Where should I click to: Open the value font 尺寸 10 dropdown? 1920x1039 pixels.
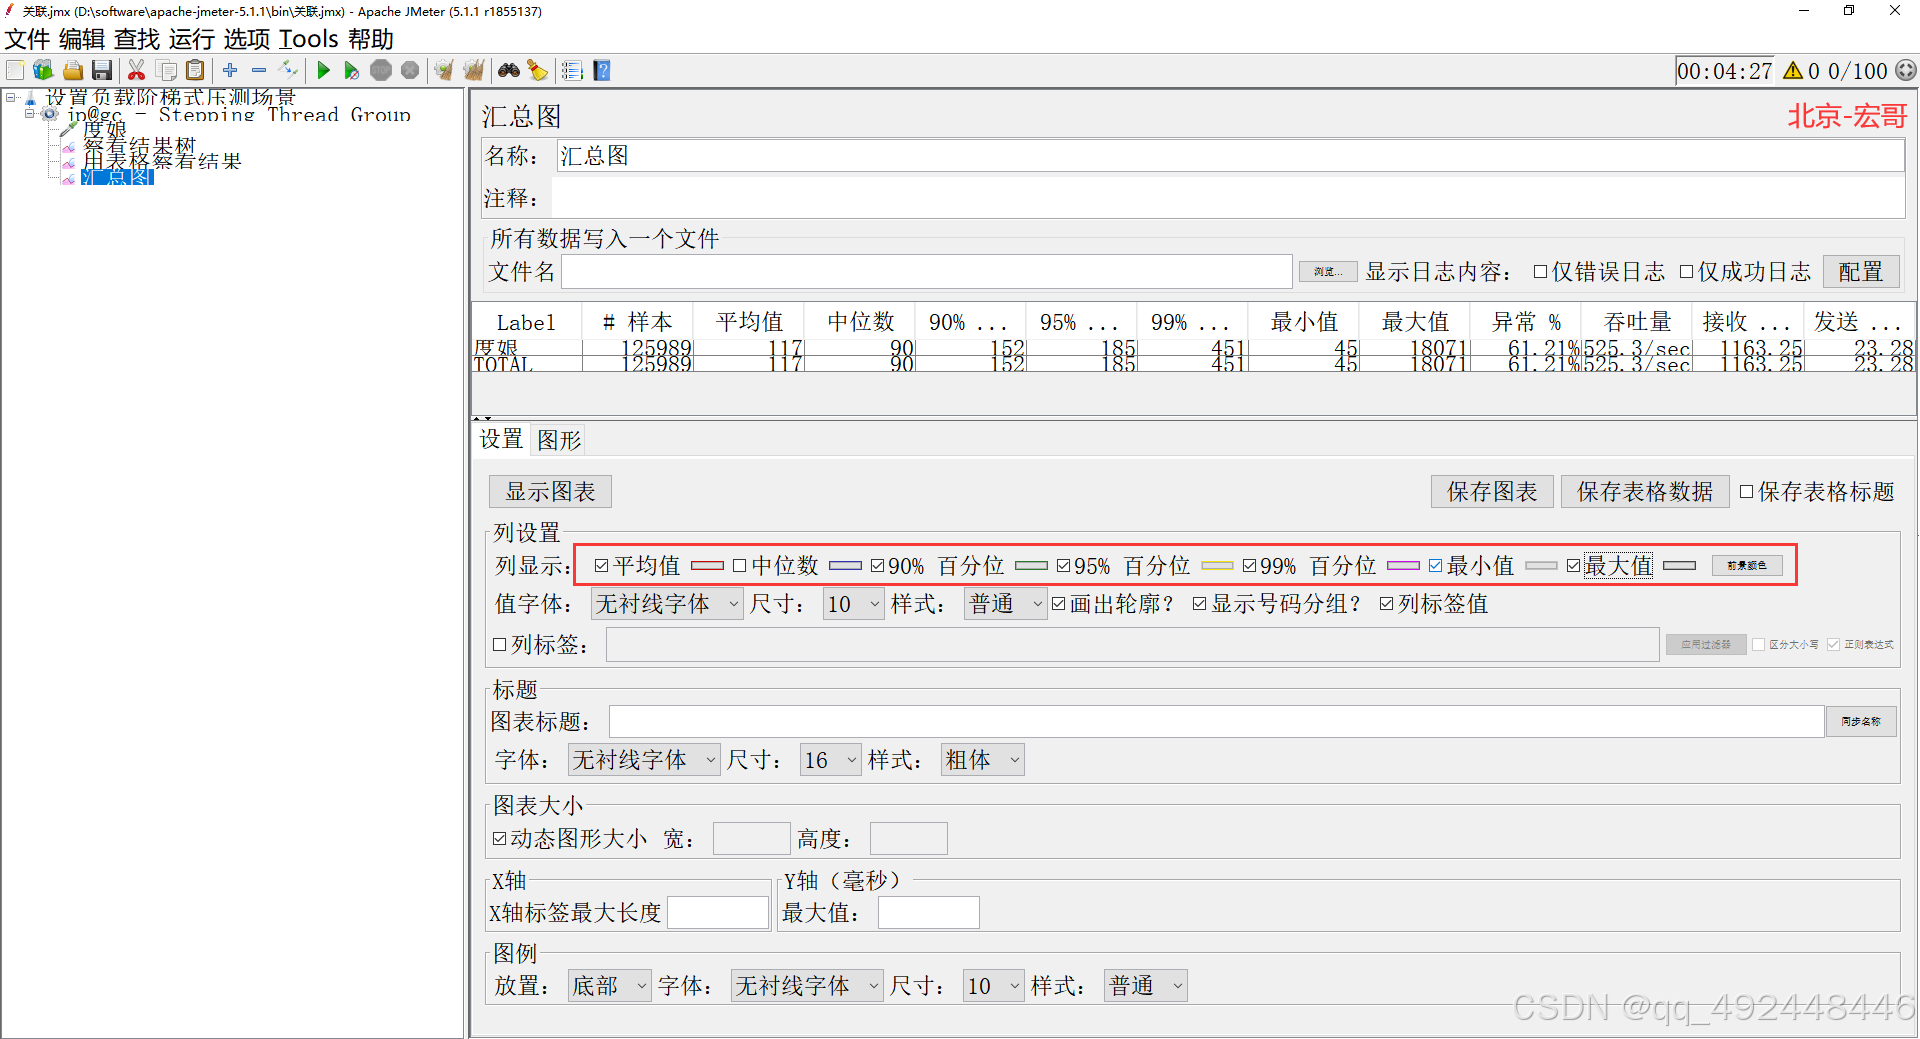853,604
